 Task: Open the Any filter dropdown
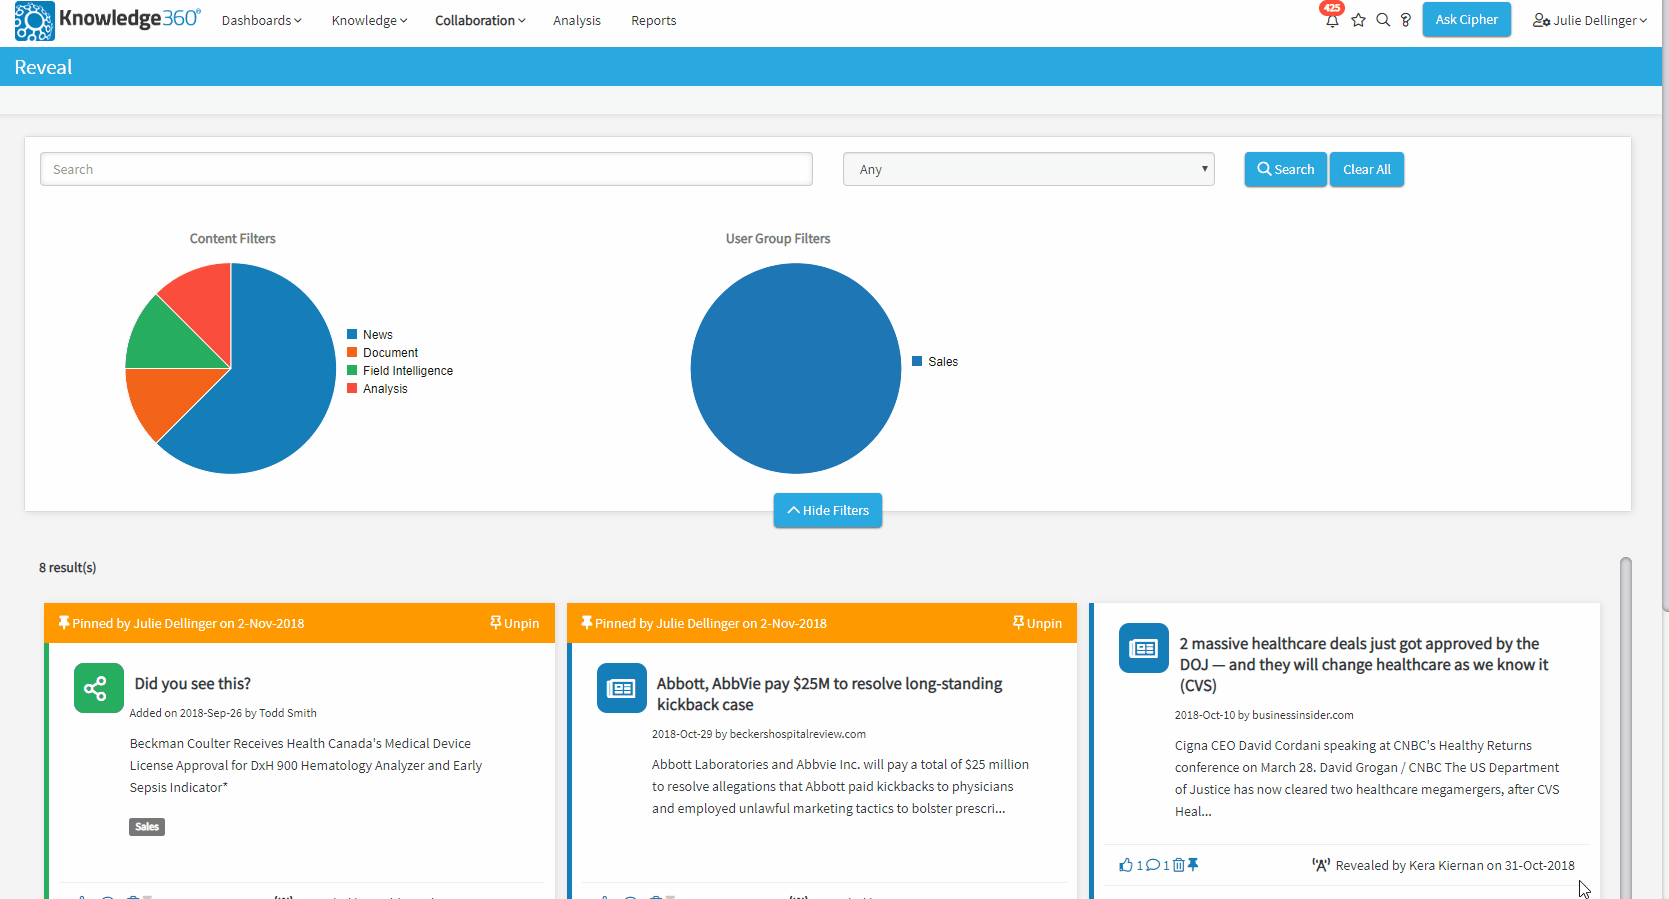(1029, 169)
